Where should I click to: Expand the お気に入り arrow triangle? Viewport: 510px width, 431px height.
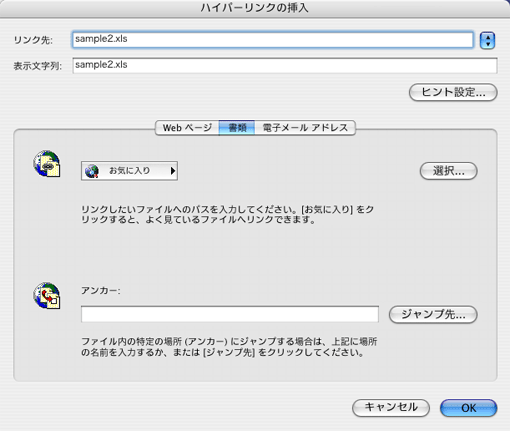173,171
